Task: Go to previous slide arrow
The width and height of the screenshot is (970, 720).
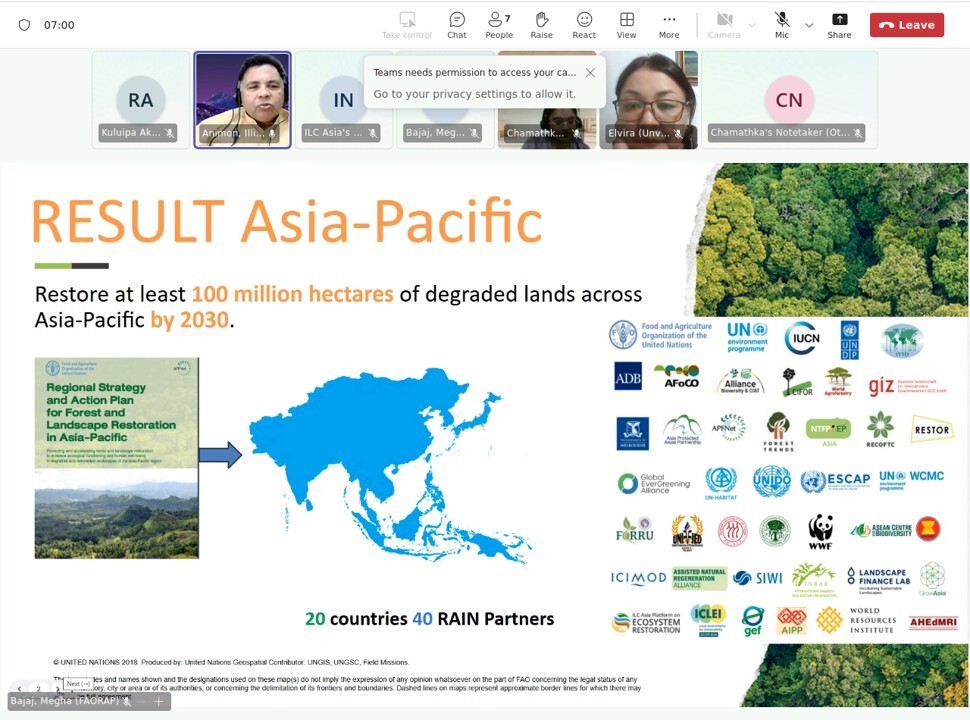Action: [20, 688]
